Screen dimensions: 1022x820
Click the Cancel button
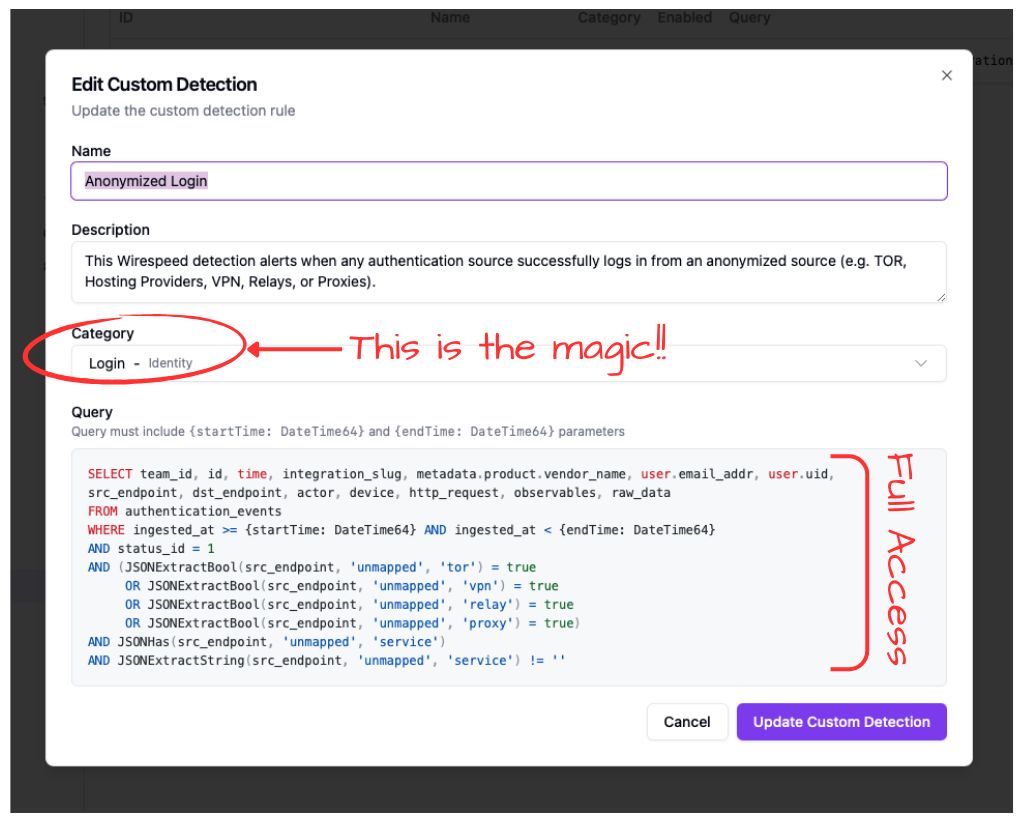click(x=687, y=721)
